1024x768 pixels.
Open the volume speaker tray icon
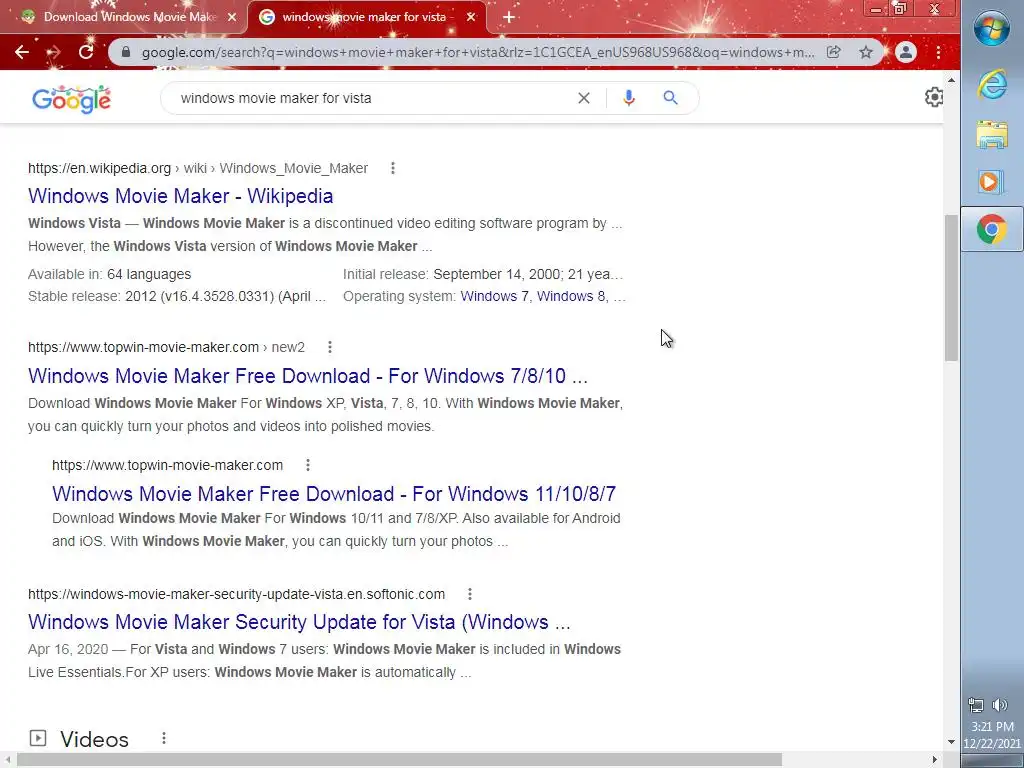pyautogui.click(x=1000, y=705)
